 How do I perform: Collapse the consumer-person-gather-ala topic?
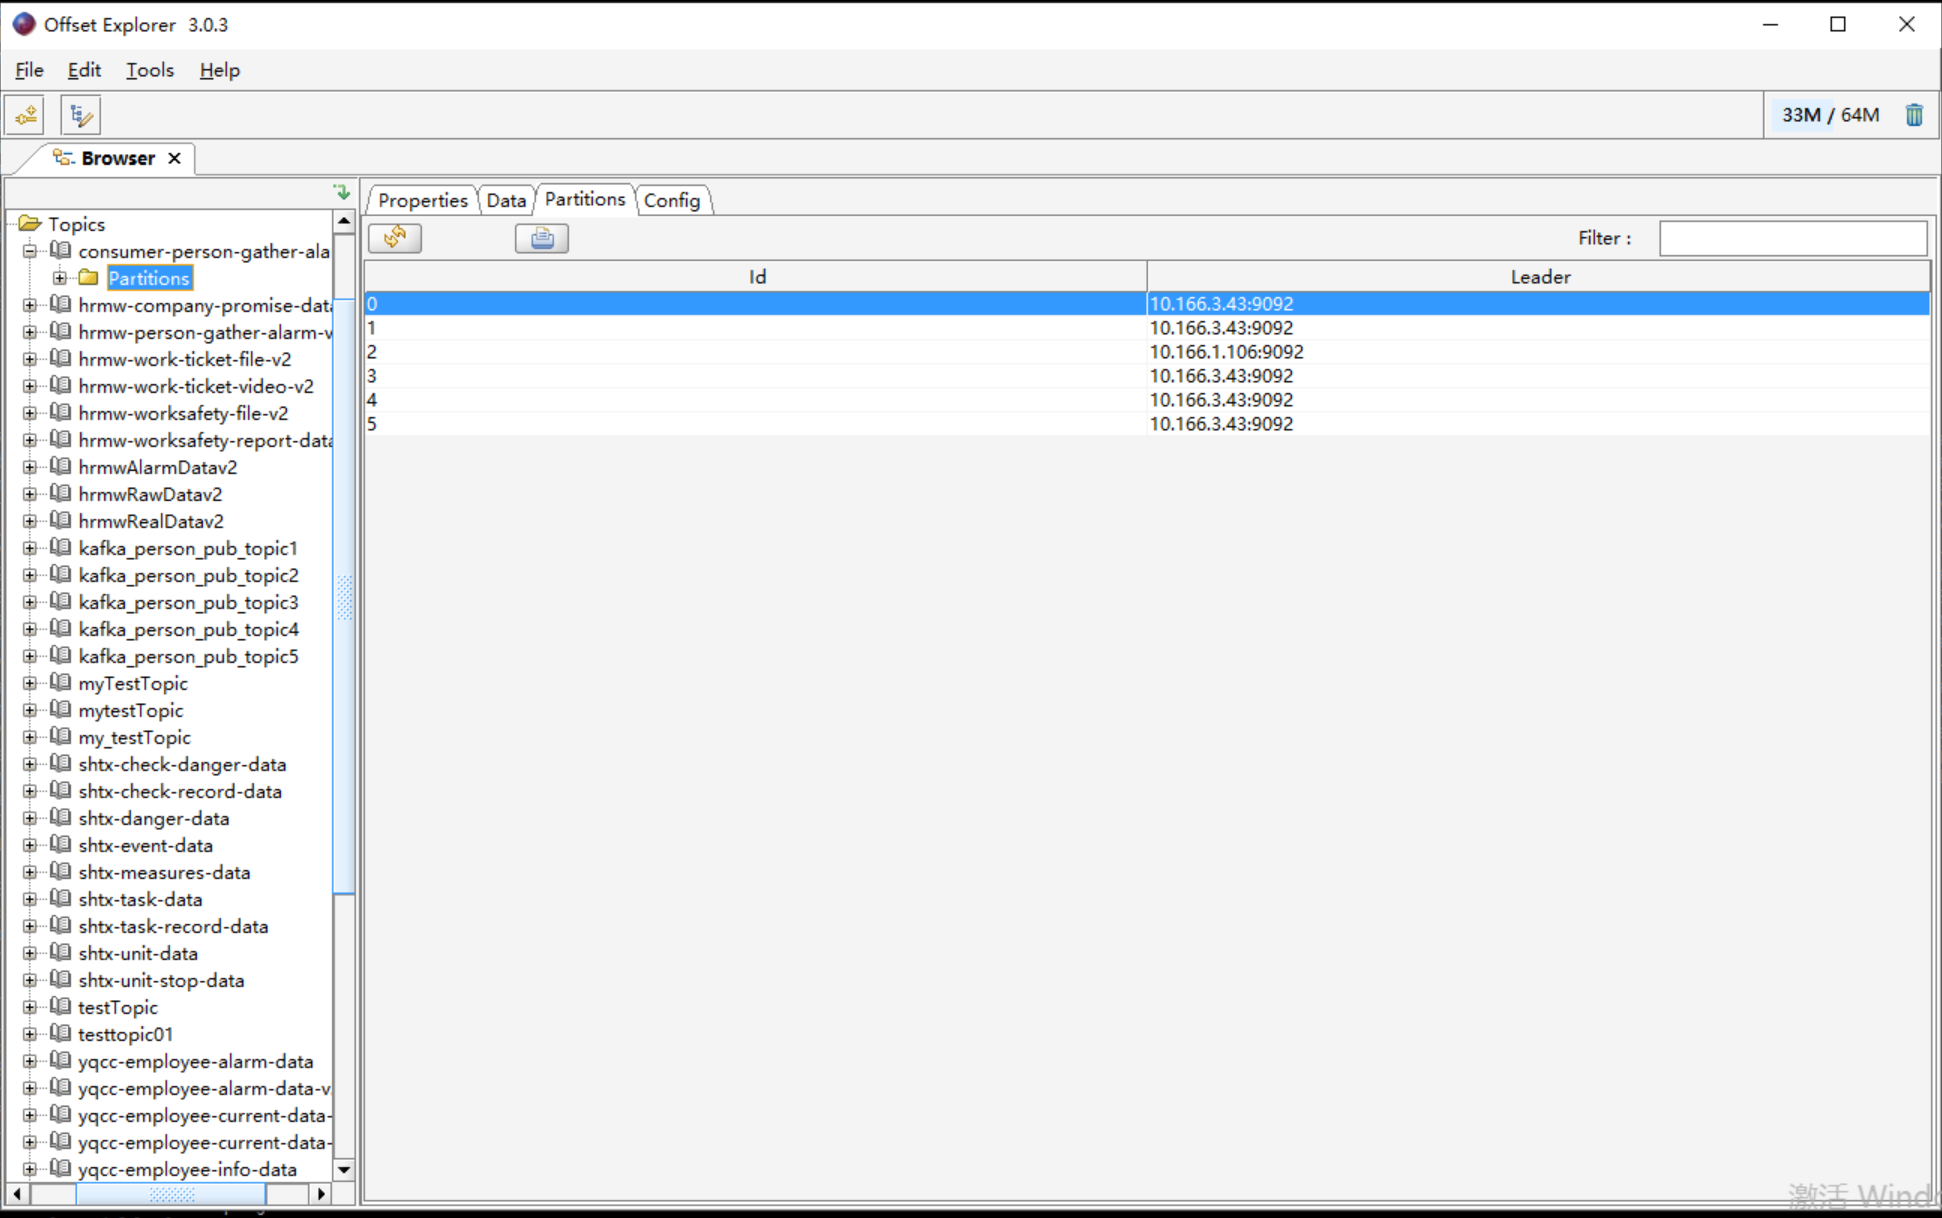click(30, 251)
